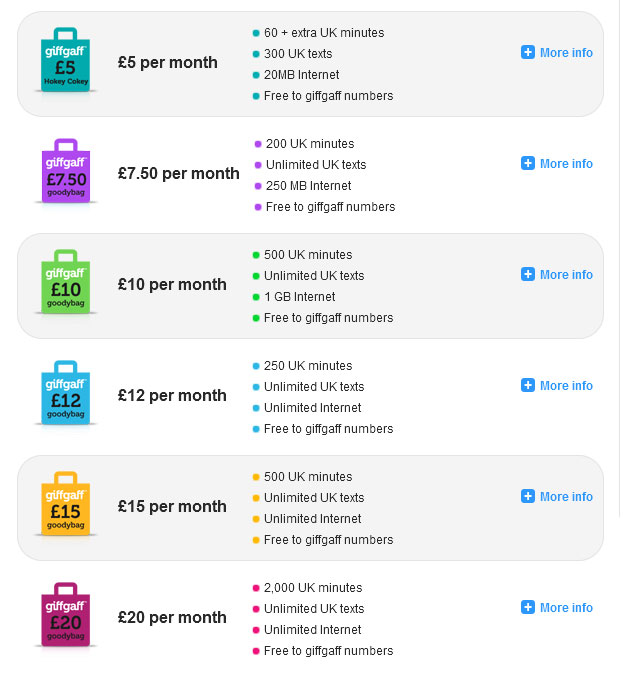Screen dimensions: 632x677
Task: Expand plus icon beside £7.50 plan
Action: (x=528, y=163)
